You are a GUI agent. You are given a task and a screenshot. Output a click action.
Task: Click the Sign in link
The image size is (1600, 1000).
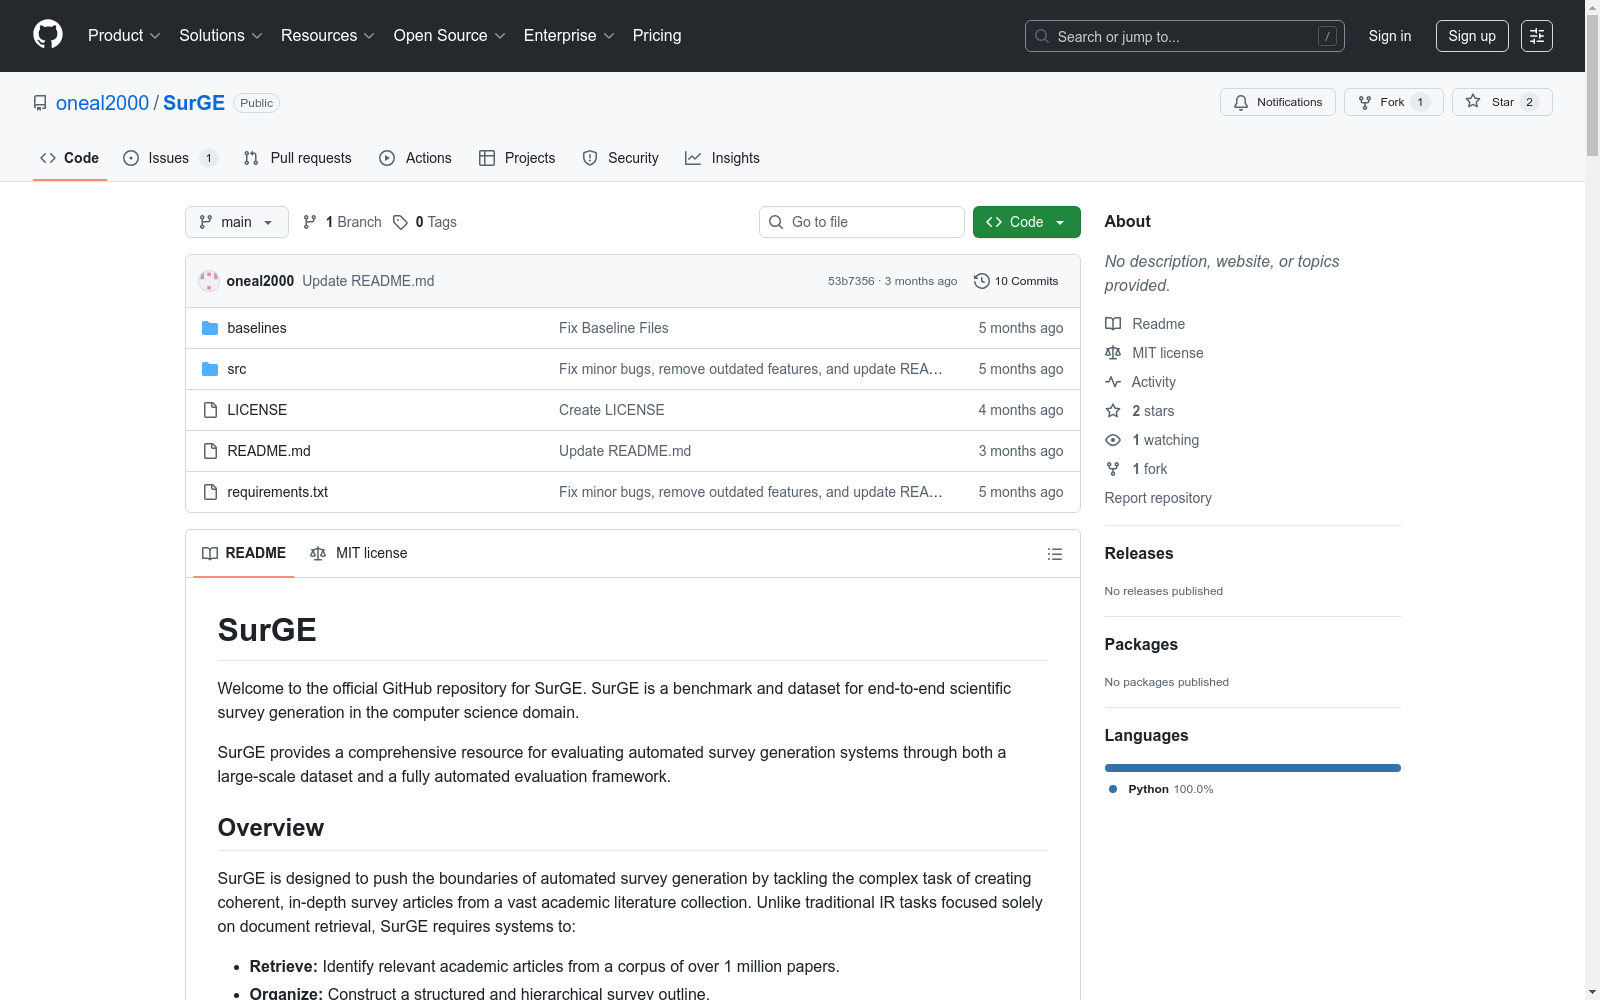[1390, 36]
